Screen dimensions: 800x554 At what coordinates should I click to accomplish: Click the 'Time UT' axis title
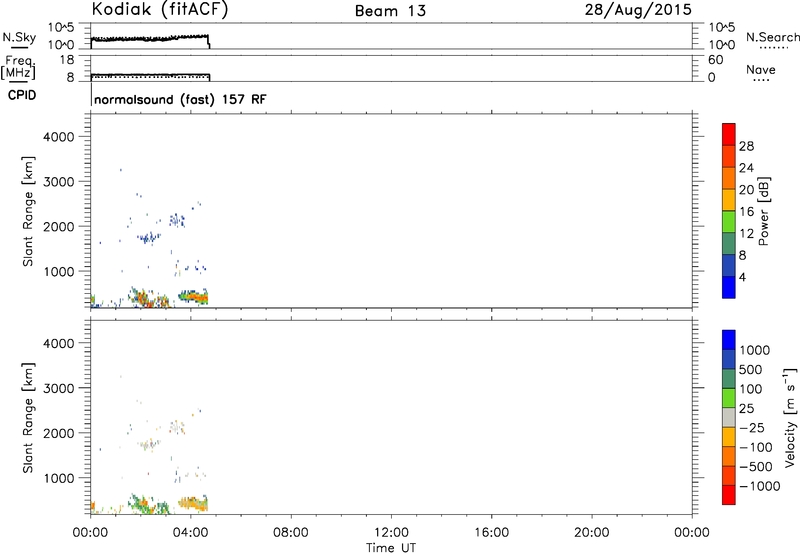click(391, 548)
